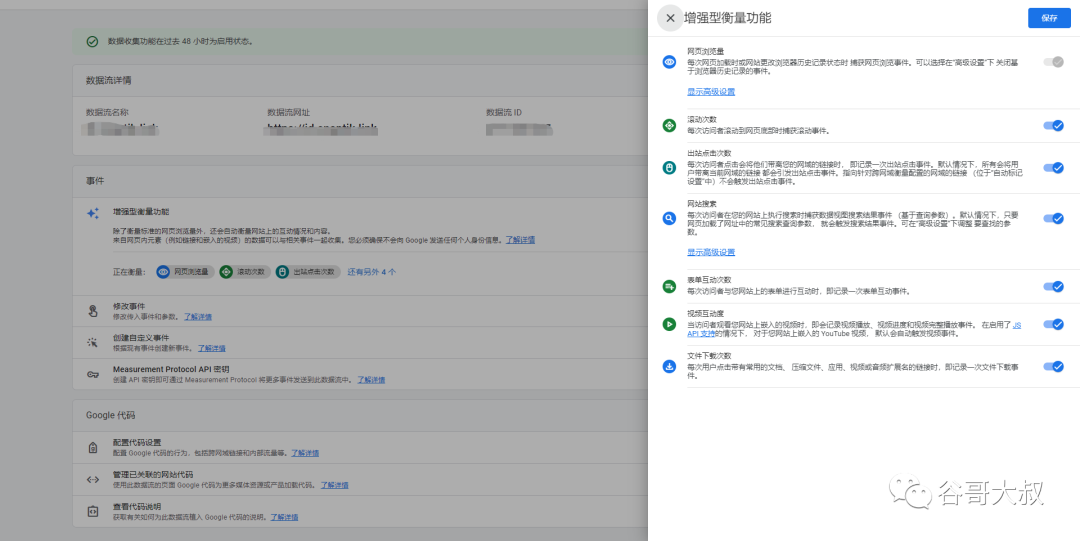The height and width of the screenshot is (541, 1080).
Task: Click the 数据流网址 label
Action: point(289,112)
